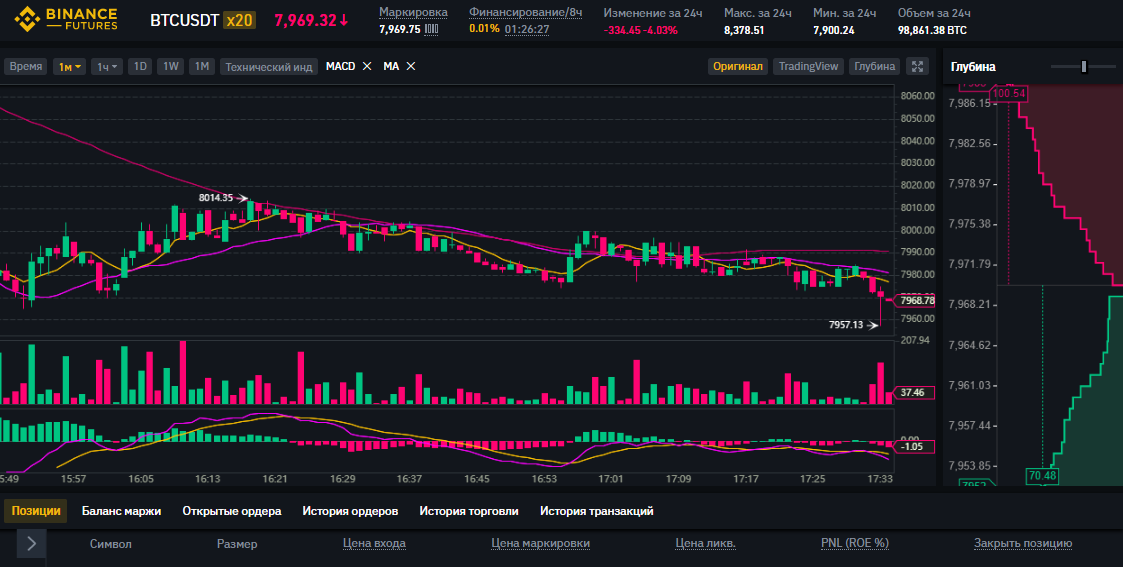
Task: Adjust the Глубина depth zoom slider
Action: (x=1083, y=67)
